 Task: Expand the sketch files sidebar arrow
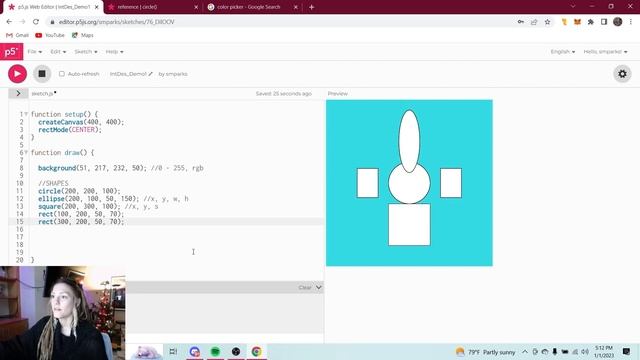pos(18,93)
